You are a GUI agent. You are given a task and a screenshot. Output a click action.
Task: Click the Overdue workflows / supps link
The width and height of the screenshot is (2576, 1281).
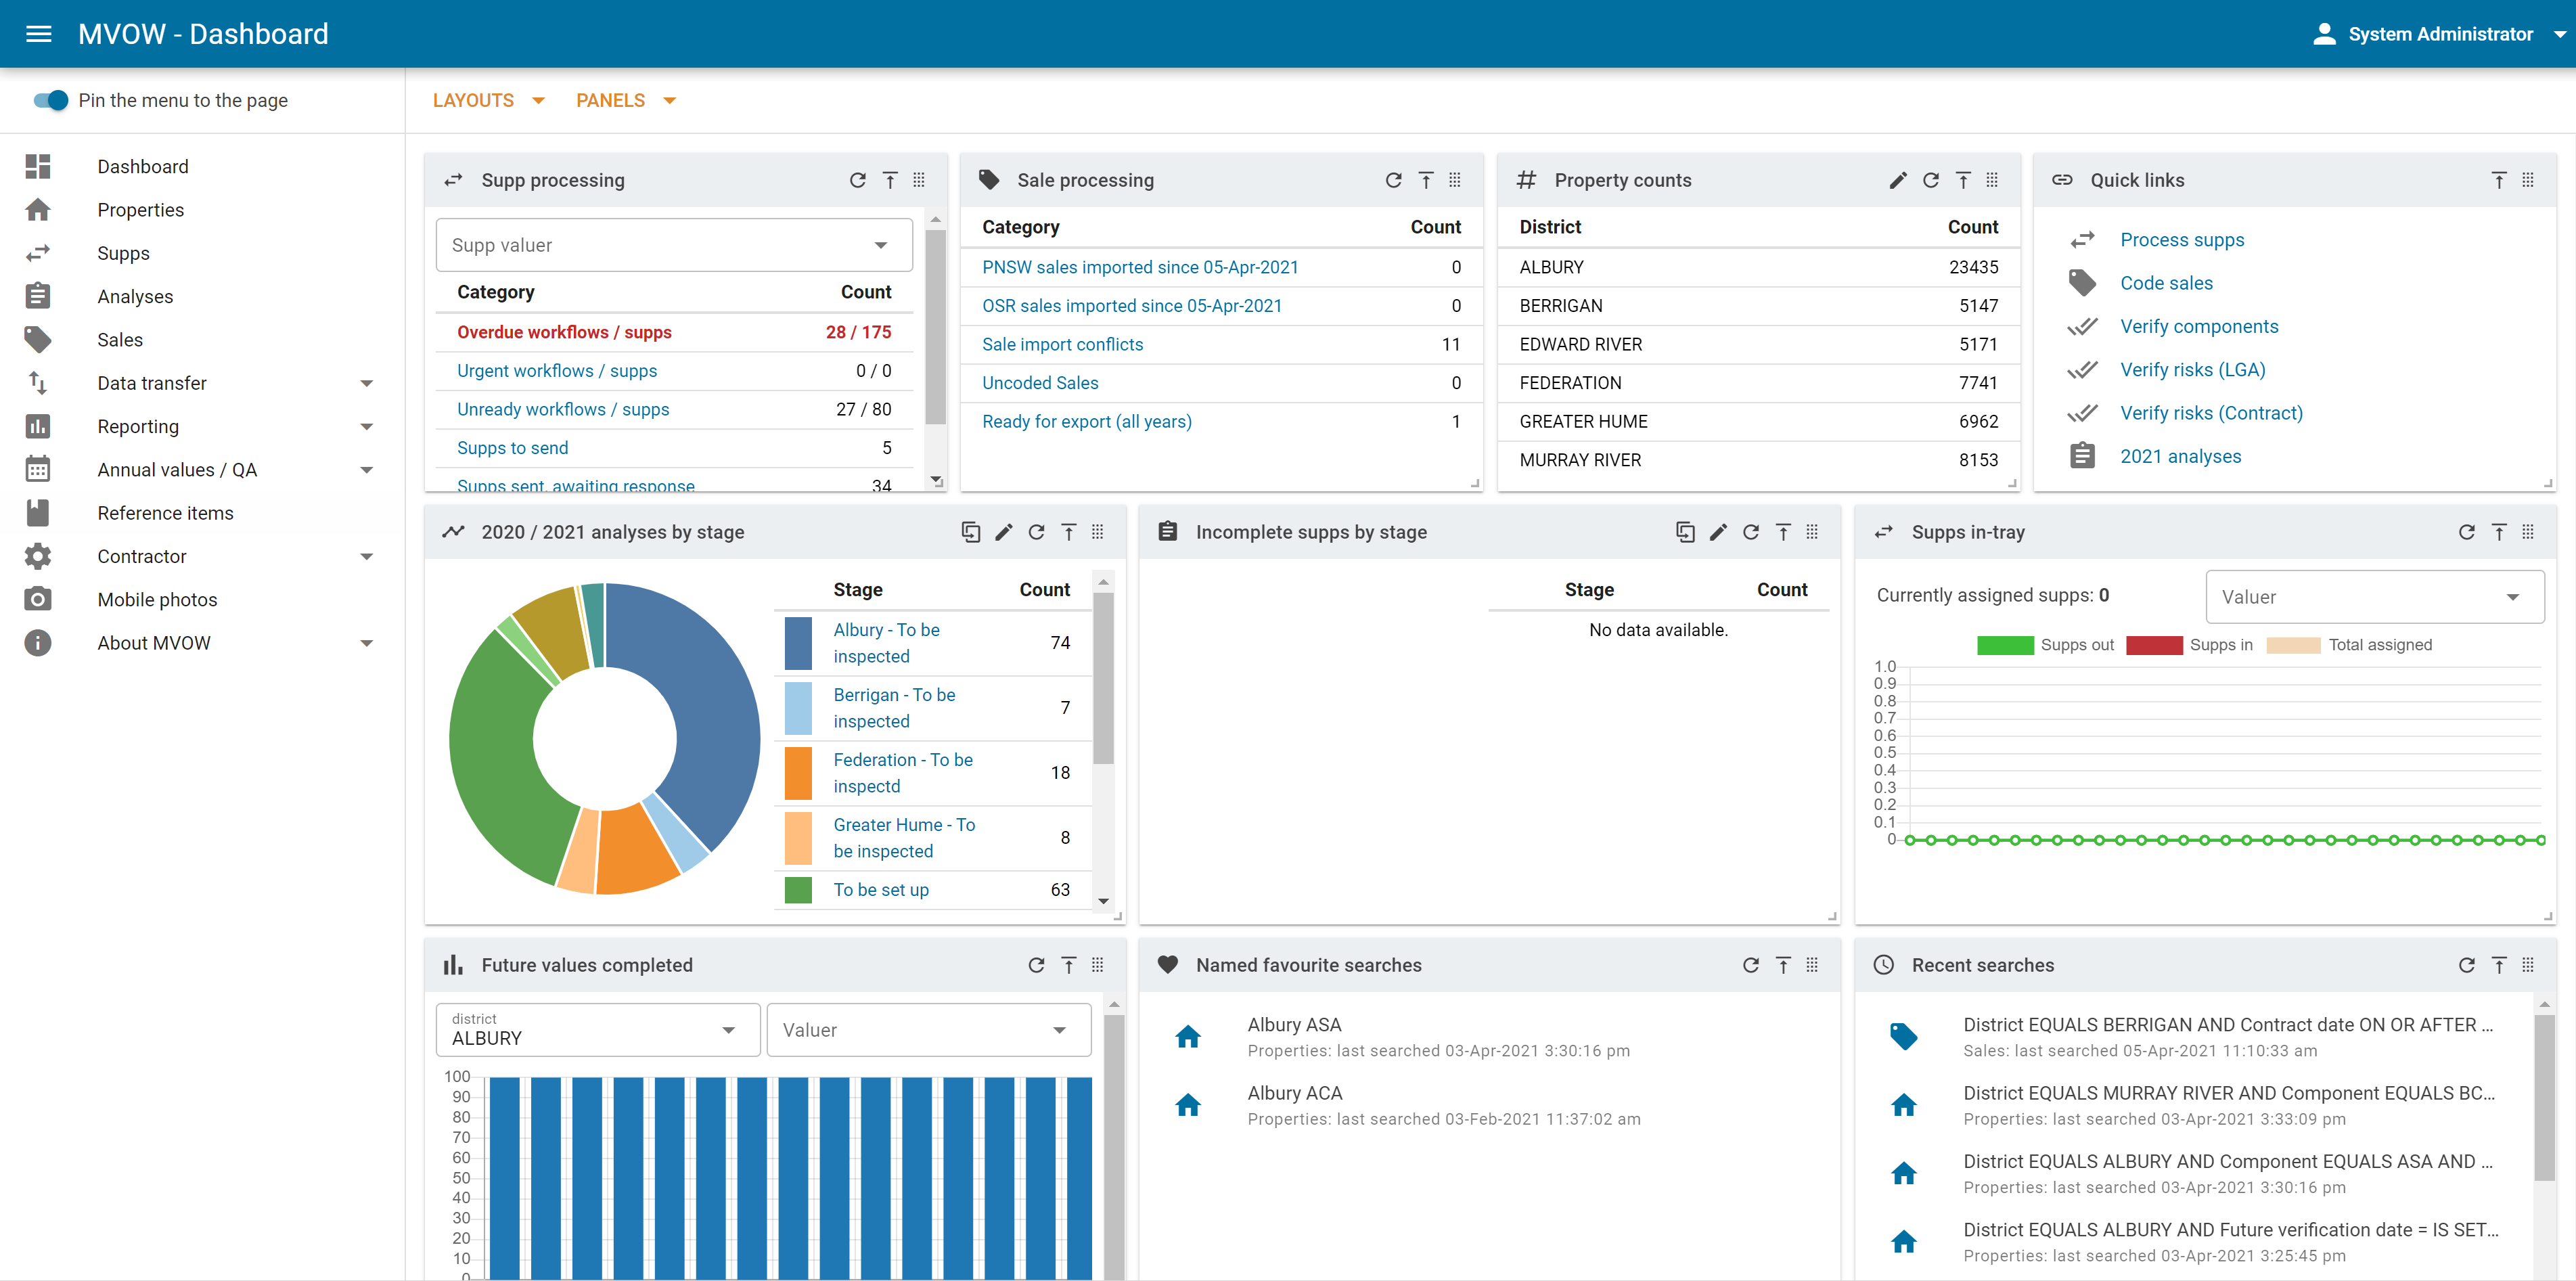(x=564, y=332)
